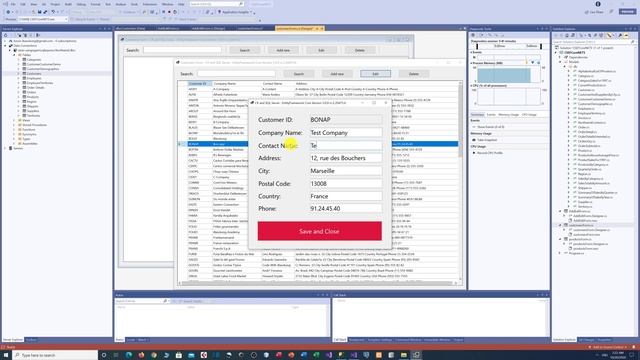This screenshot has height=360, width=640.
Task: Switch to the customersForm.cs code tab
Action: tap(251, 28)
